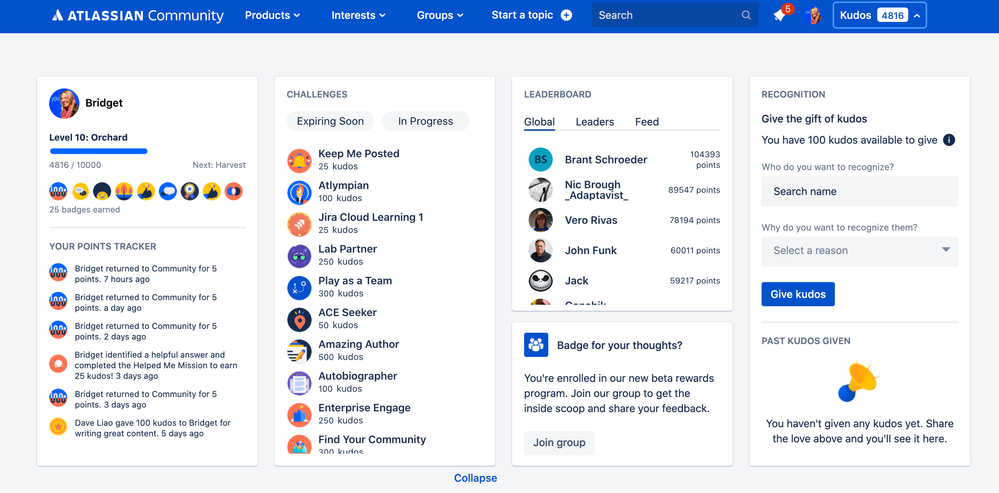Click the Atlassian Community logo
This screenshot has width=999, height=493.
[138, 15]
